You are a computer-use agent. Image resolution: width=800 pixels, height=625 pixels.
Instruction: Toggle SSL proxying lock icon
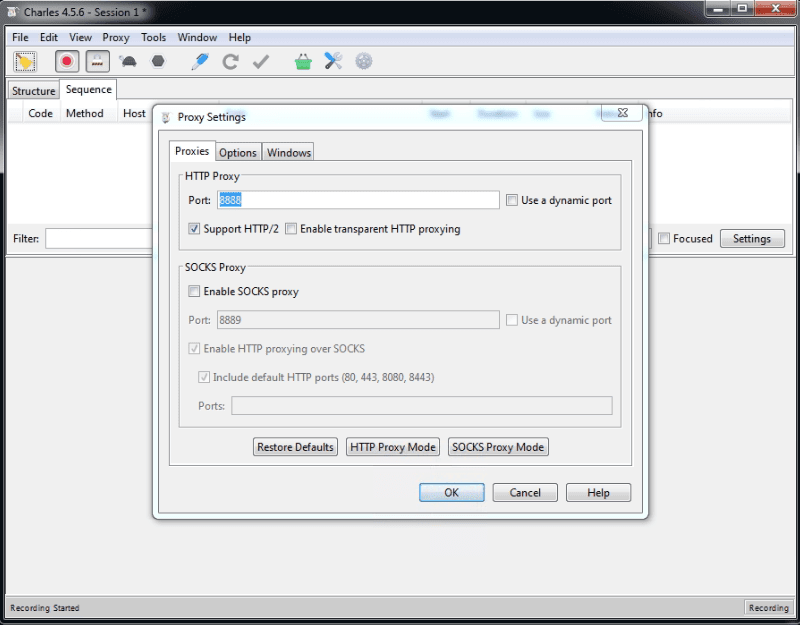(x=97, y=62)
